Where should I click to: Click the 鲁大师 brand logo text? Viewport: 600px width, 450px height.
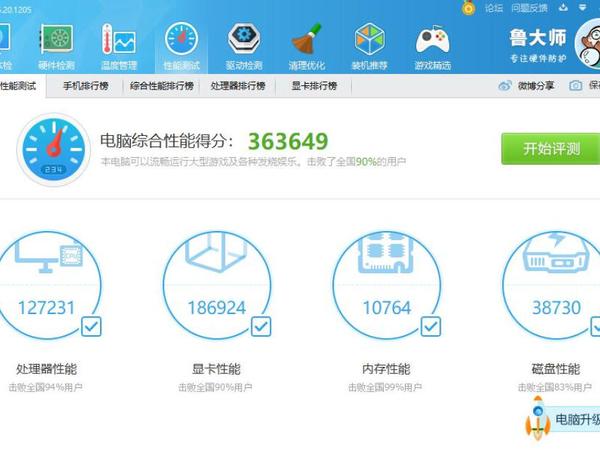pyautogui.click(x=538, y=38)
